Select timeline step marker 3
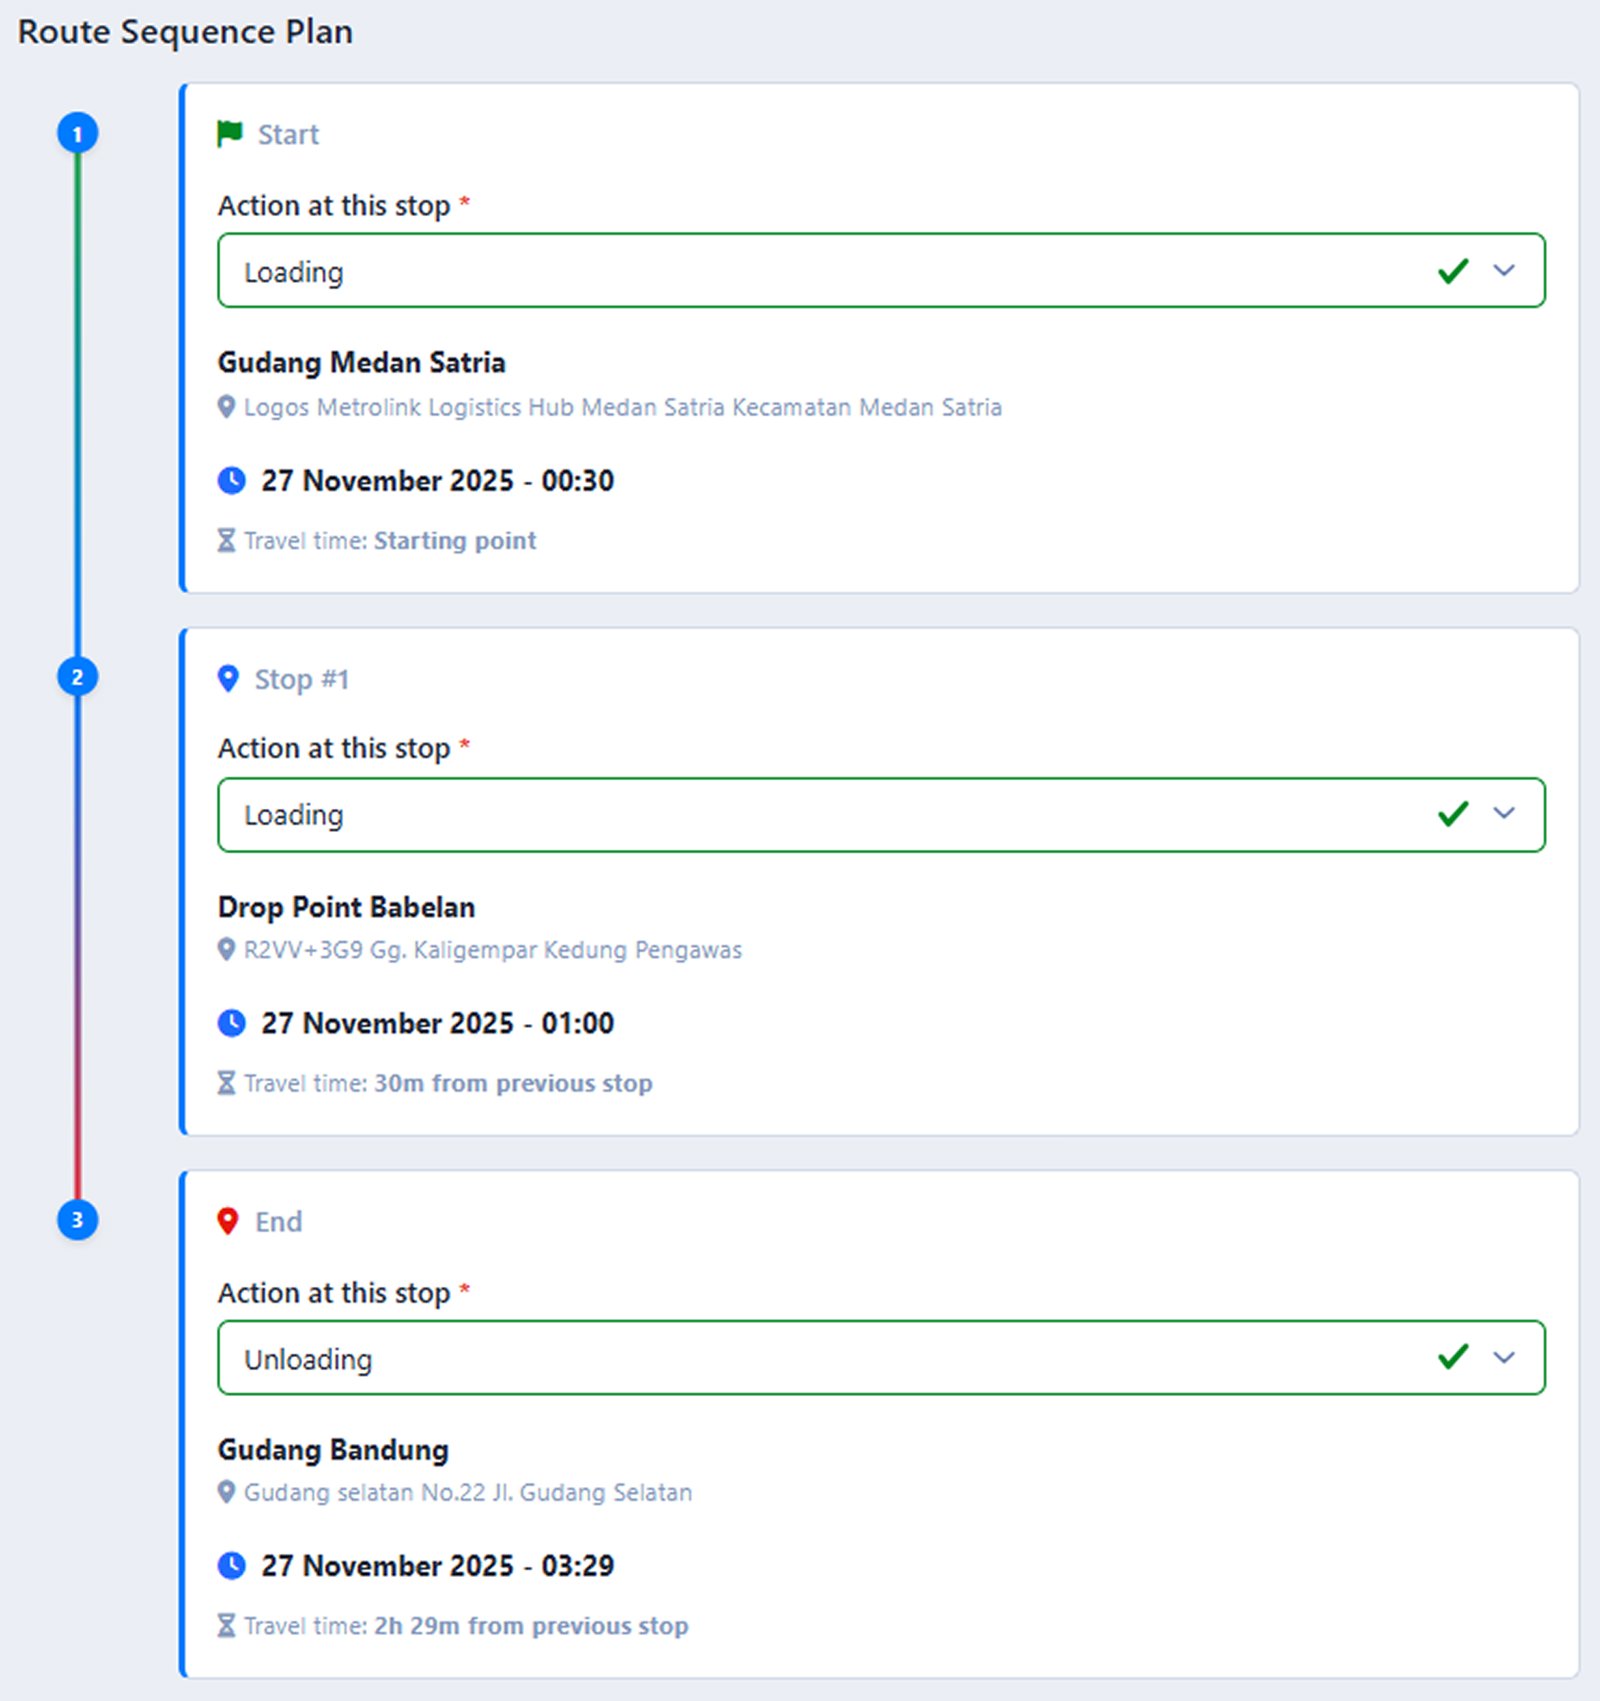 [78, 1220]
